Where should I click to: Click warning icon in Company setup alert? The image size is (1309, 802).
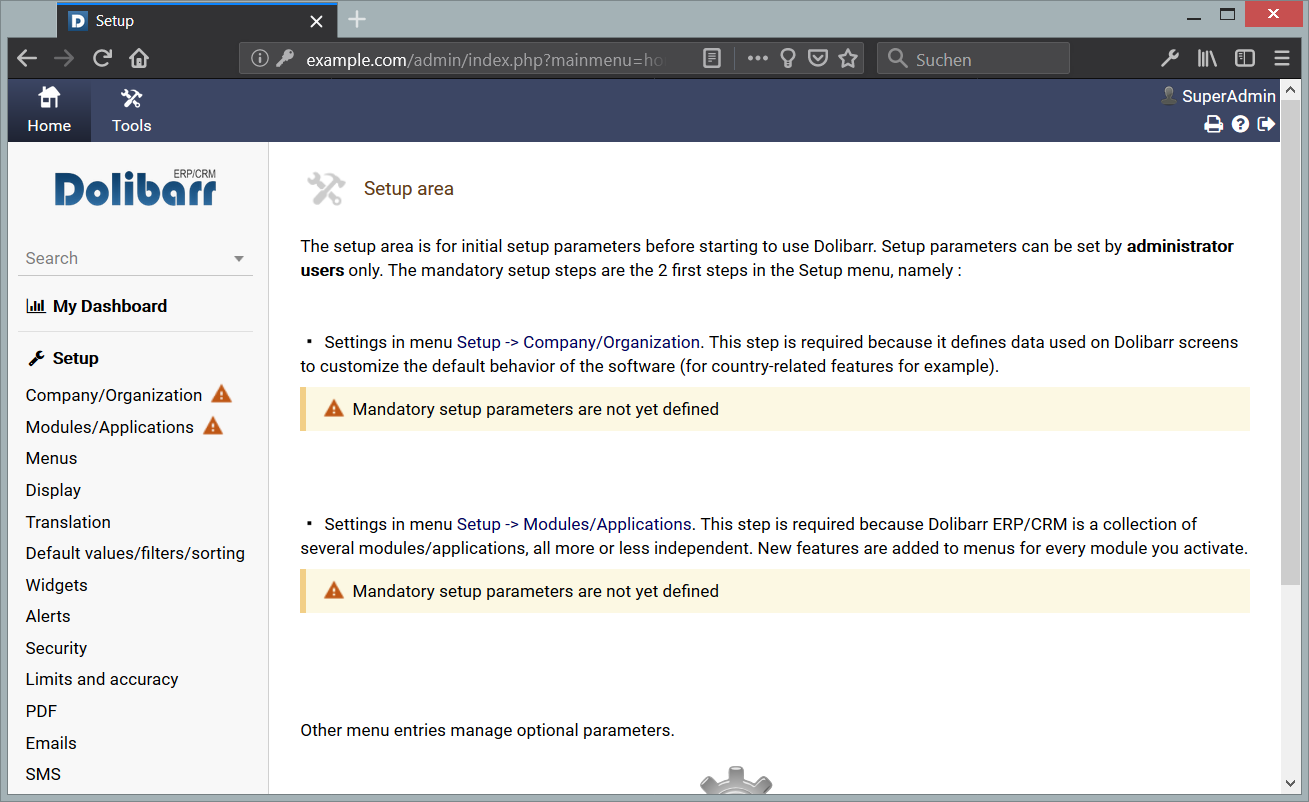click(x=334, y=408)
